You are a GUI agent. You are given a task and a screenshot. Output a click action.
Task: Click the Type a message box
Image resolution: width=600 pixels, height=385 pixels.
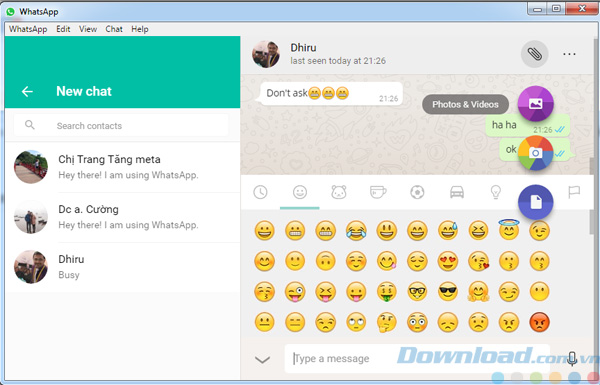click(417, 359)
